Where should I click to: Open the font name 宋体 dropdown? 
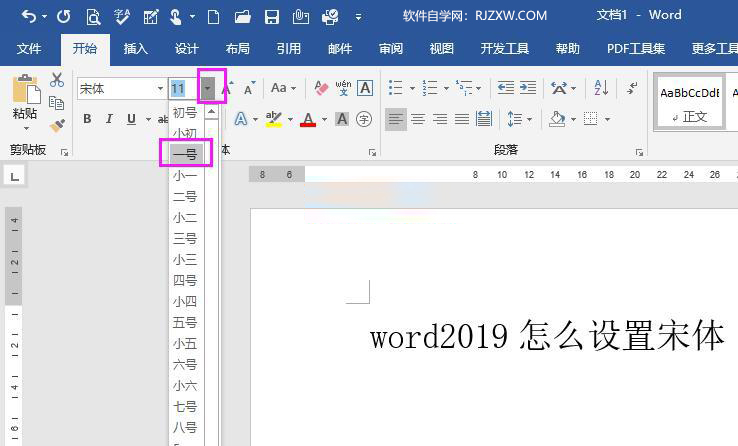[x=160, y=88]
